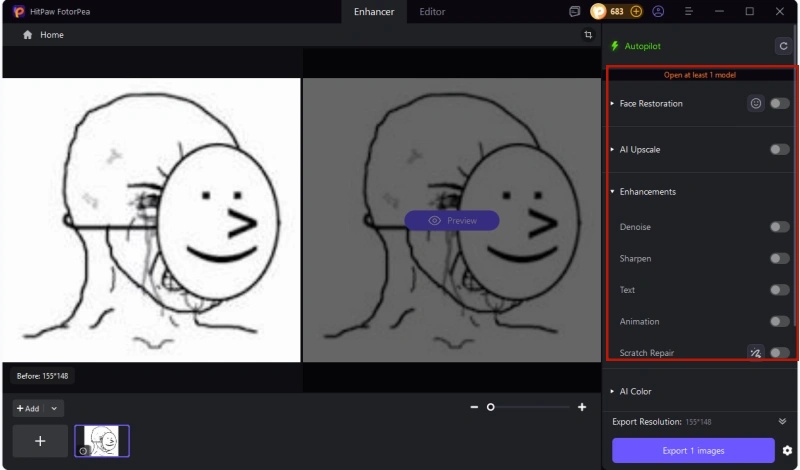
Task: Open the feedback message icon
Action: point(574,11)
